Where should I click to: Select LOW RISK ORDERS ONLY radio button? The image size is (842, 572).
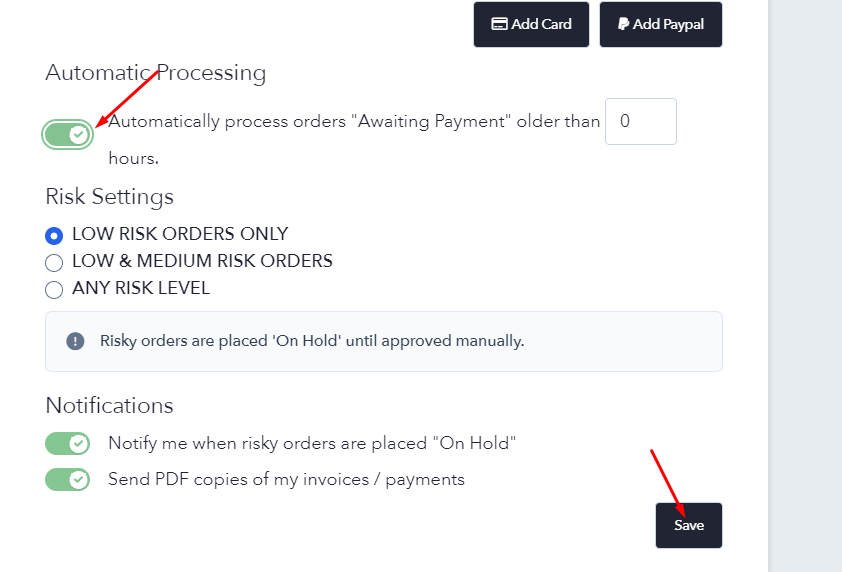click(x=54, y=235)
